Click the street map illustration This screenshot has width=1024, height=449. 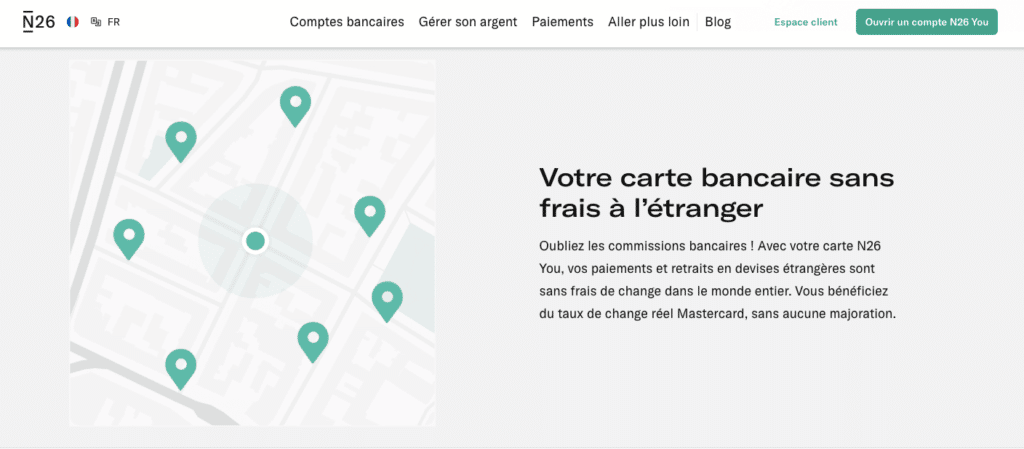point(253,243)
